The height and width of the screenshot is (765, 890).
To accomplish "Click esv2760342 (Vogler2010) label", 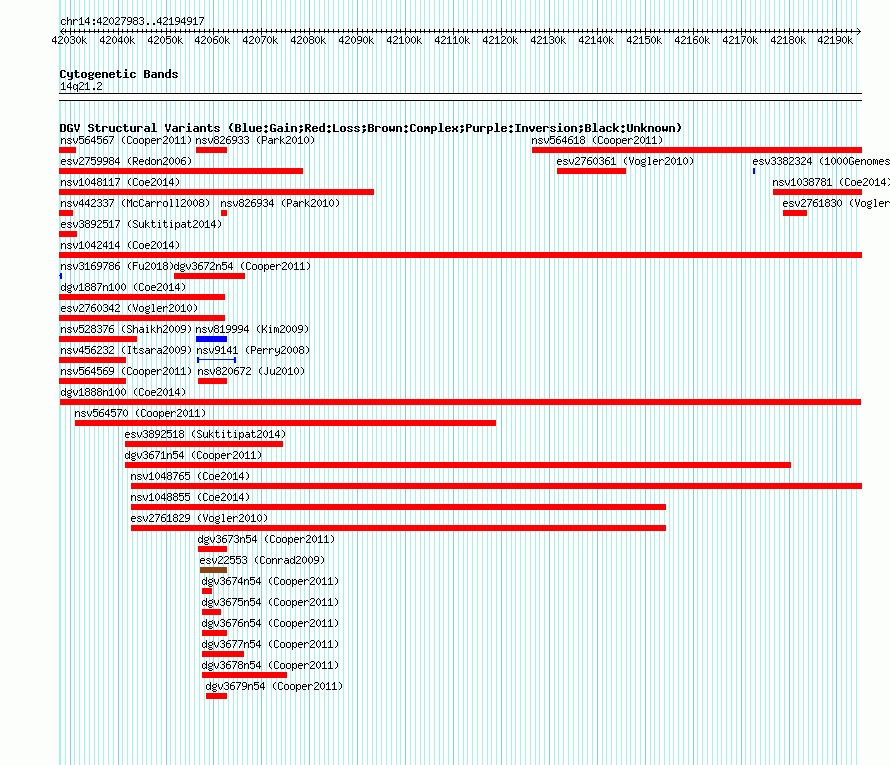I will (x=129, y=308).
